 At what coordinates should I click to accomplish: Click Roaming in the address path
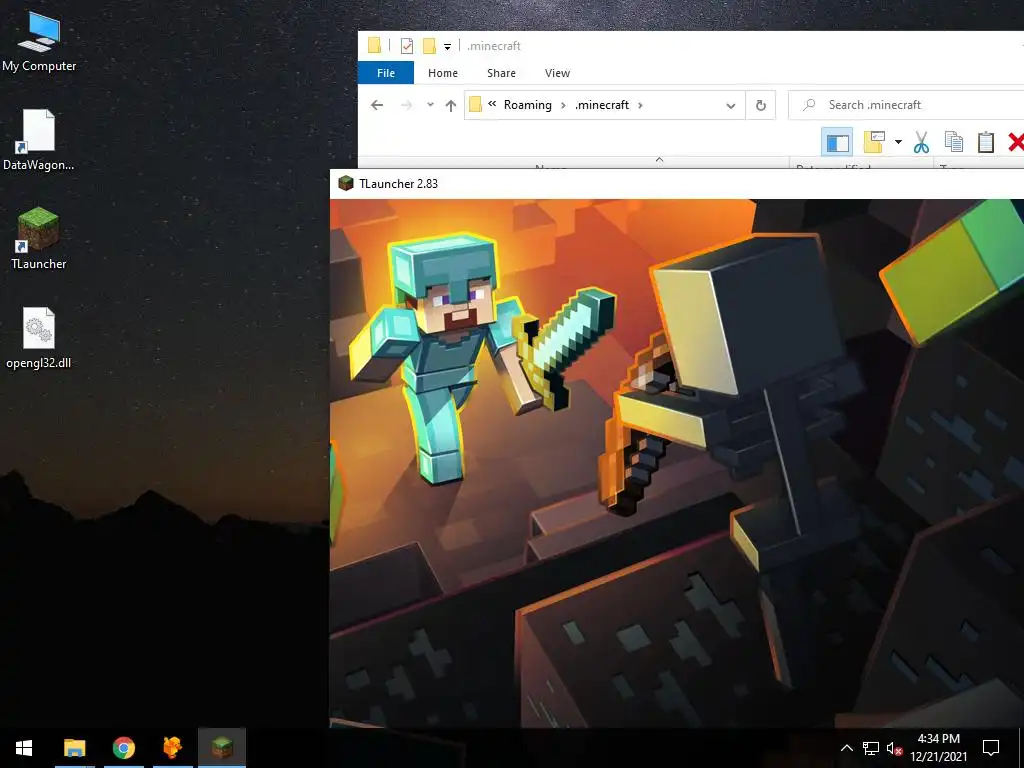pyautogui.click(x=528, y=105)
